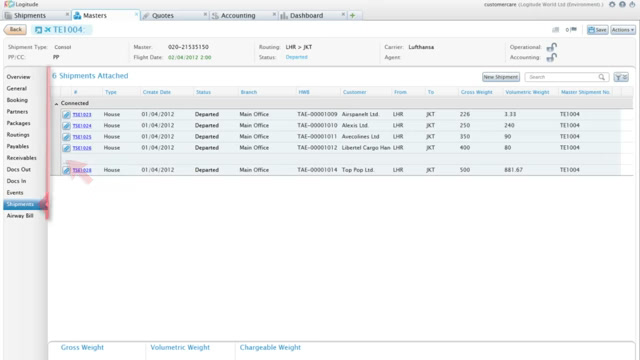This screenshot has height=360, width=640.
Task: Open the Quotes tab
Action: pyautogui.click(x=162, y=16)
